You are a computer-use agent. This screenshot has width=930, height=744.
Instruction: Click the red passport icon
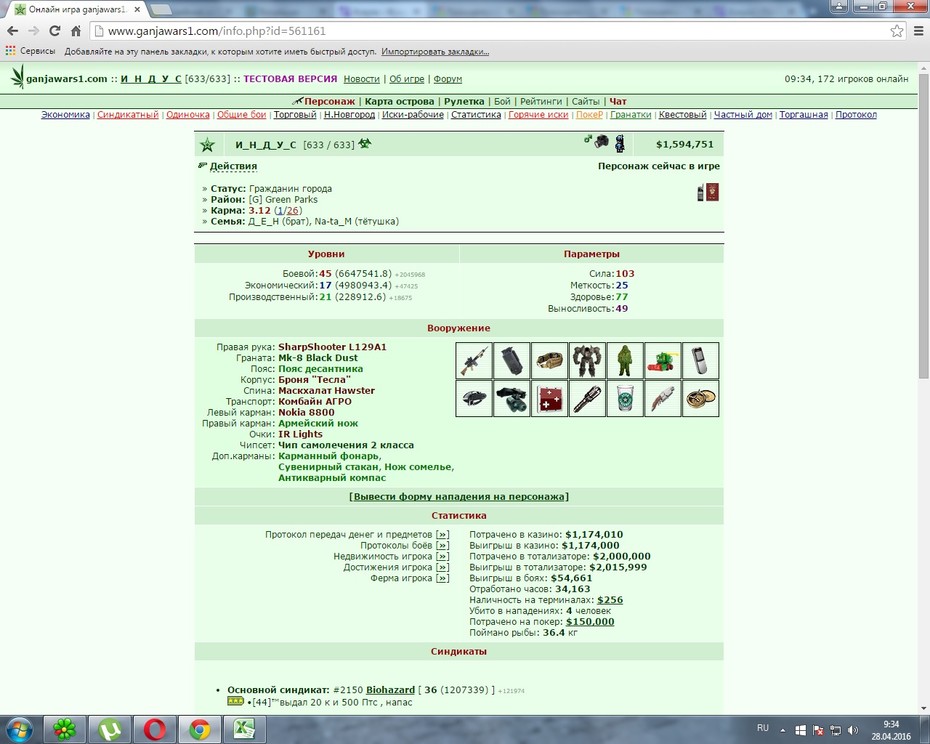pyautogui.click(x=712, y=192)
